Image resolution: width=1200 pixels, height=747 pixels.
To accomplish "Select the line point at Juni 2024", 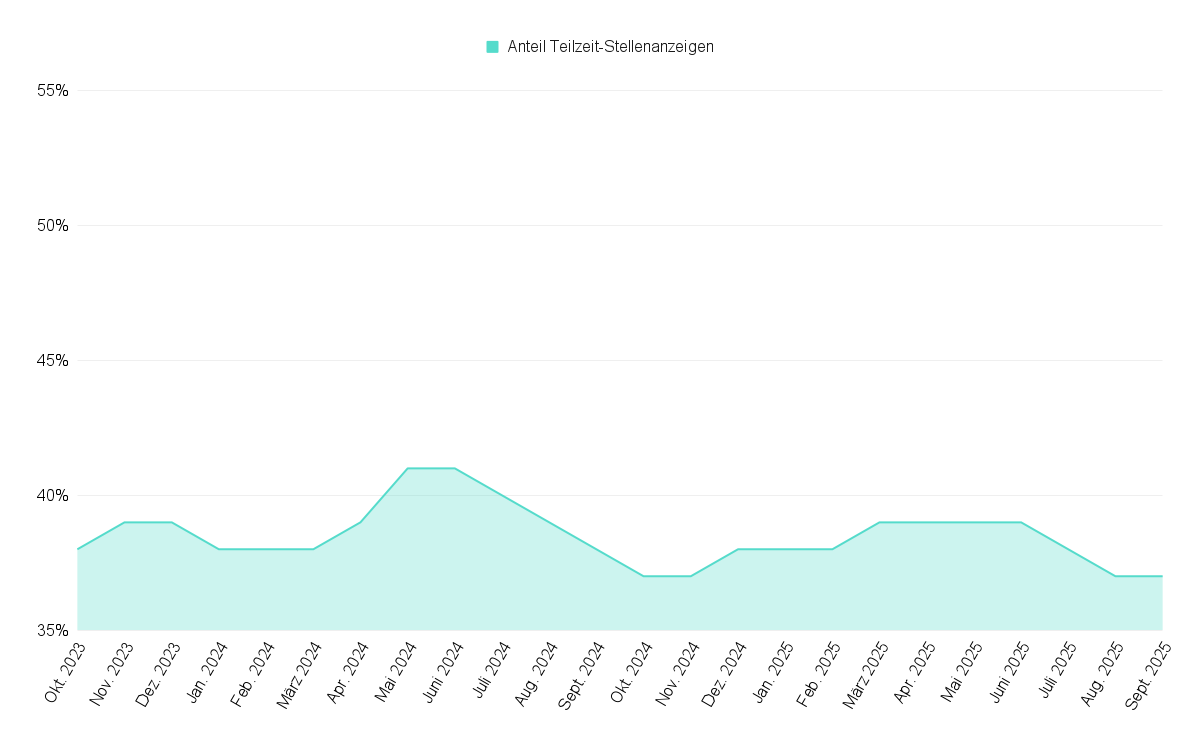I will coord(455,468).
